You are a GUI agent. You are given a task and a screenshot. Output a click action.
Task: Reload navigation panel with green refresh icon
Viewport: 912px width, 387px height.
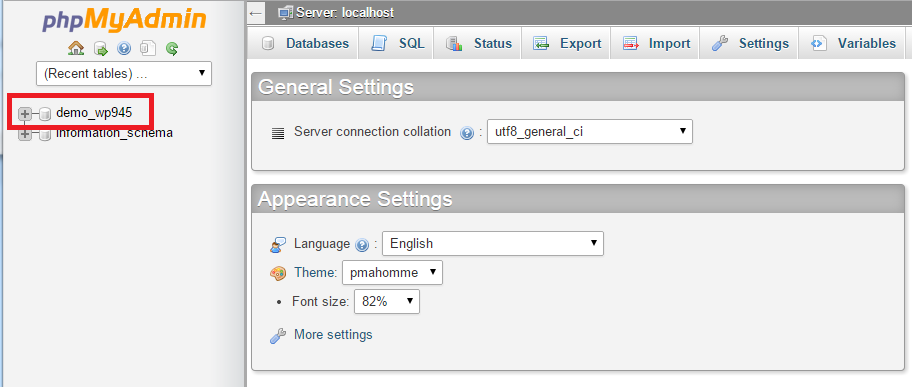coord(172,48)
